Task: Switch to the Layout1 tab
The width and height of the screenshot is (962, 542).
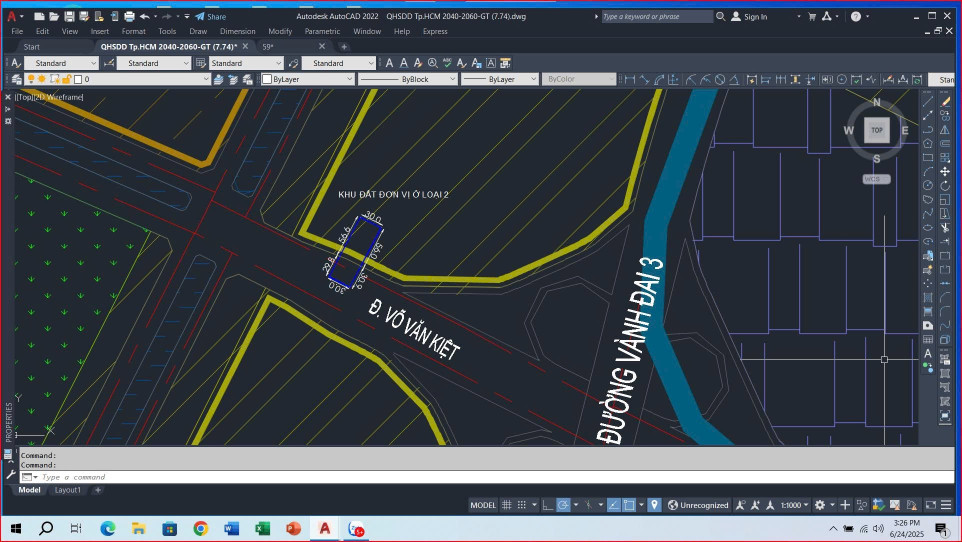Action: pos(67,490)
